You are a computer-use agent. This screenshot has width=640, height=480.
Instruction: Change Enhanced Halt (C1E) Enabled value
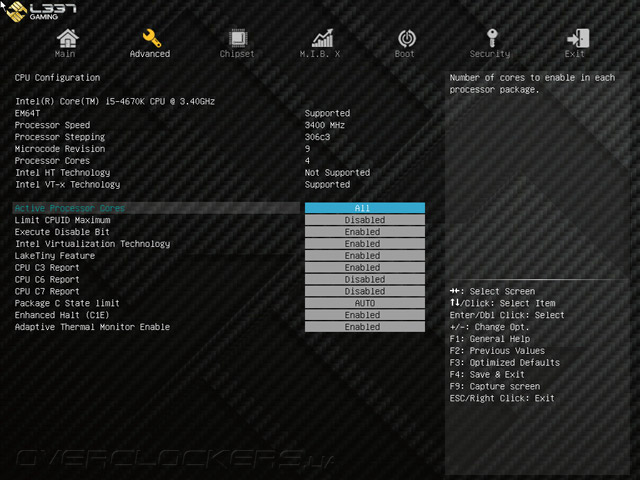point(365,315)
